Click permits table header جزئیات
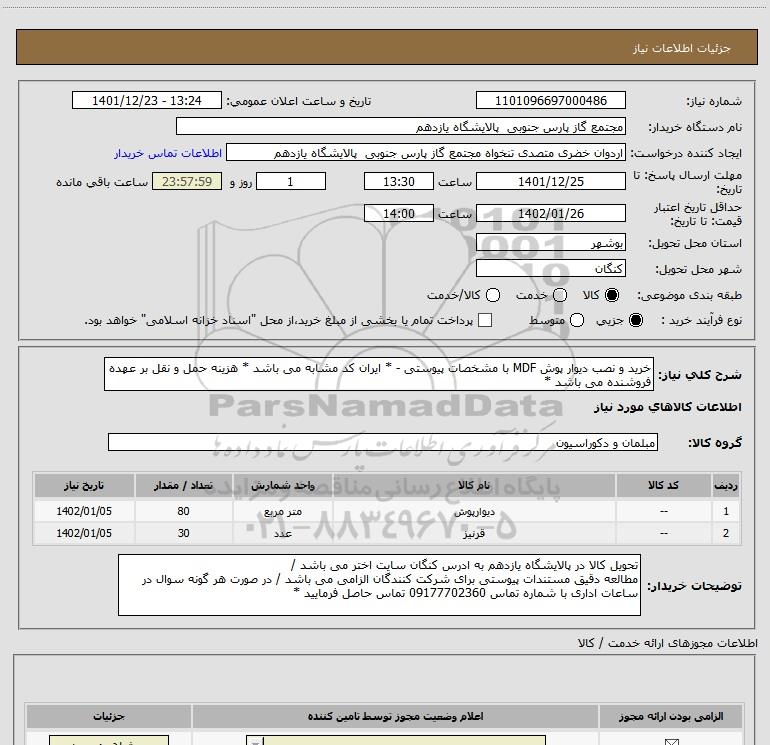770x745 pixels. [109, 717]
